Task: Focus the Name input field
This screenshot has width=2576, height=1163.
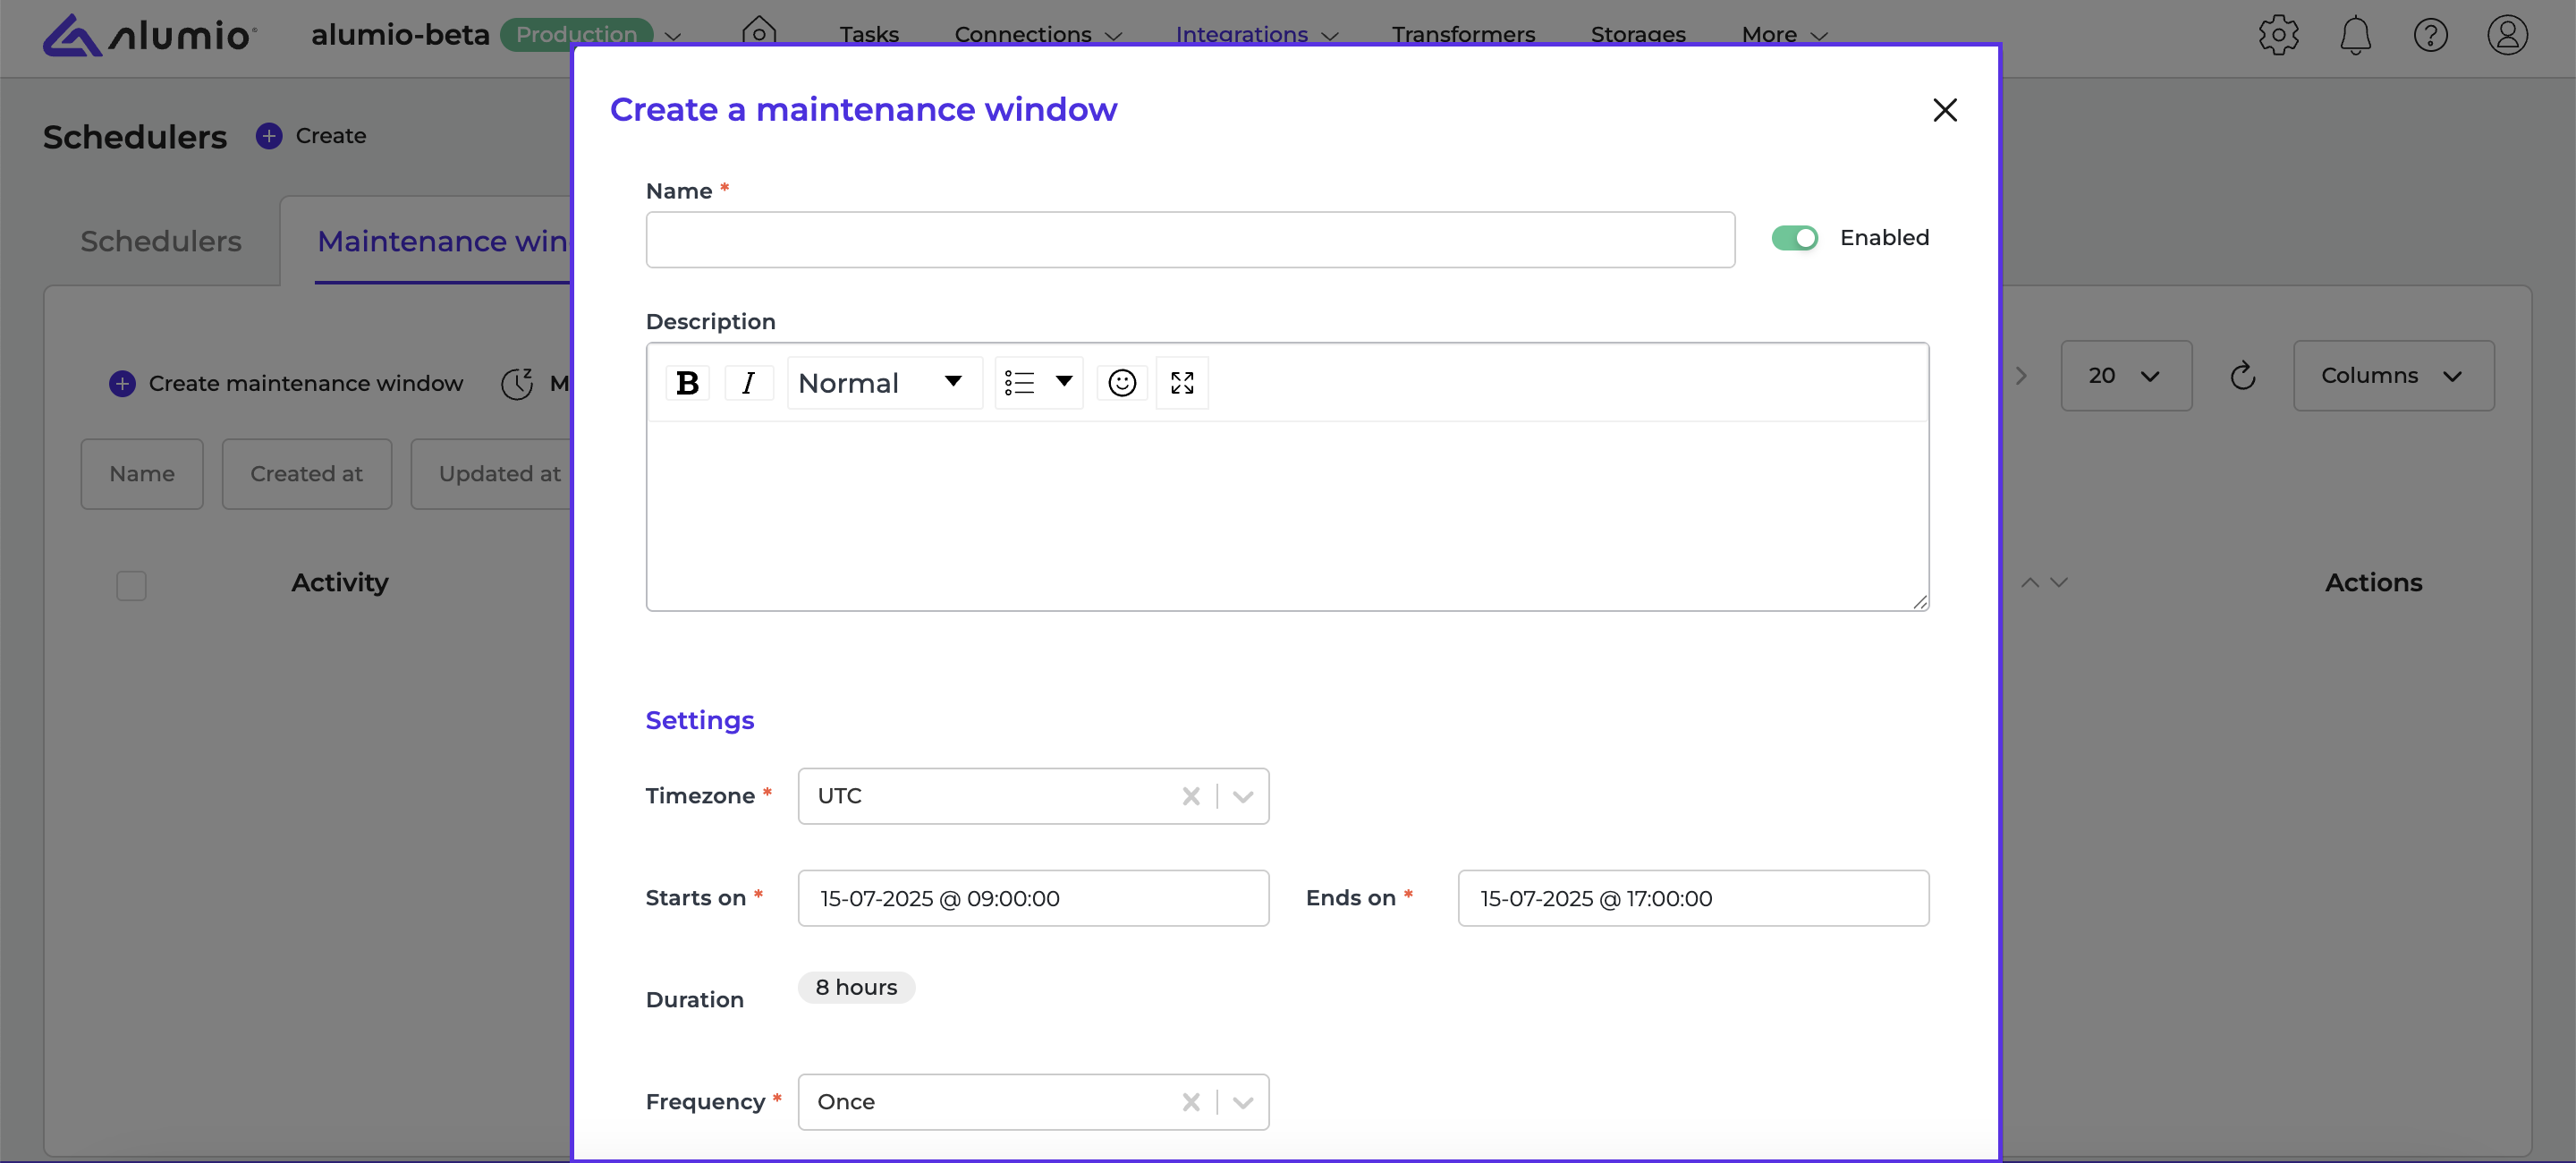Action: tap(1190, 239)
